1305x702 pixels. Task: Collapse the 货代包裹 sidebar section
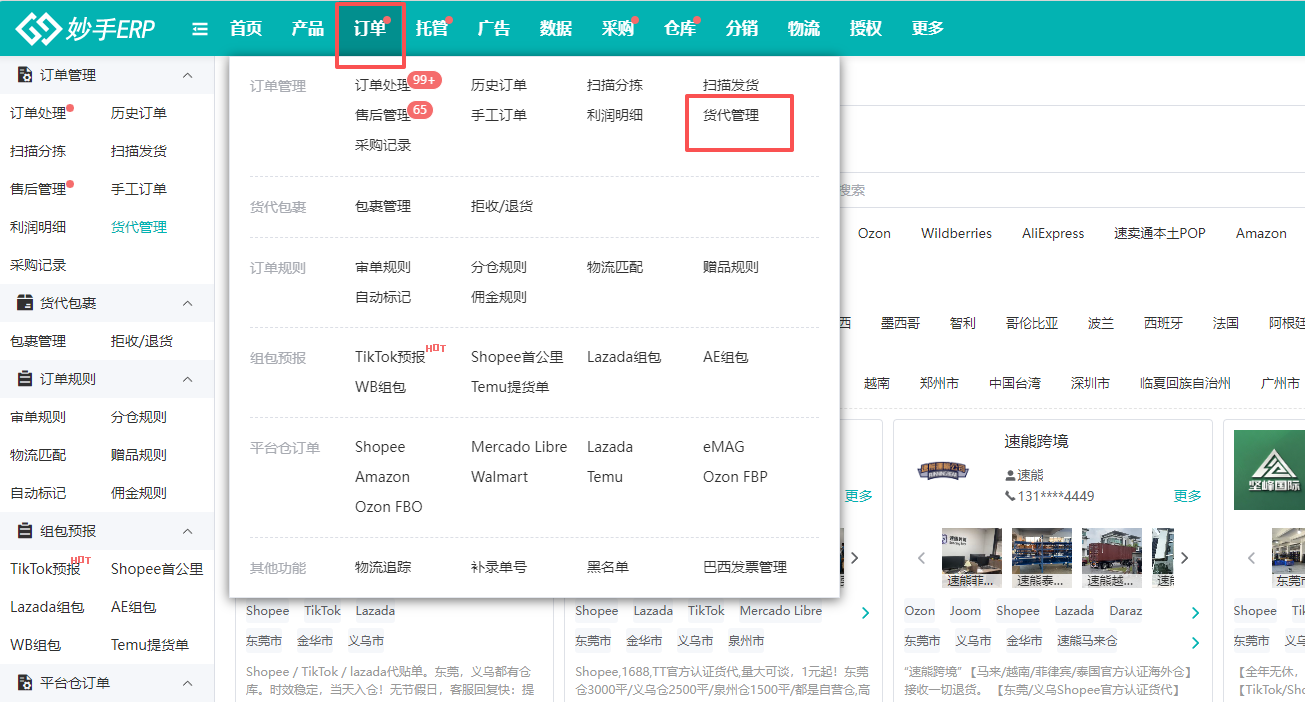point(187,303)
